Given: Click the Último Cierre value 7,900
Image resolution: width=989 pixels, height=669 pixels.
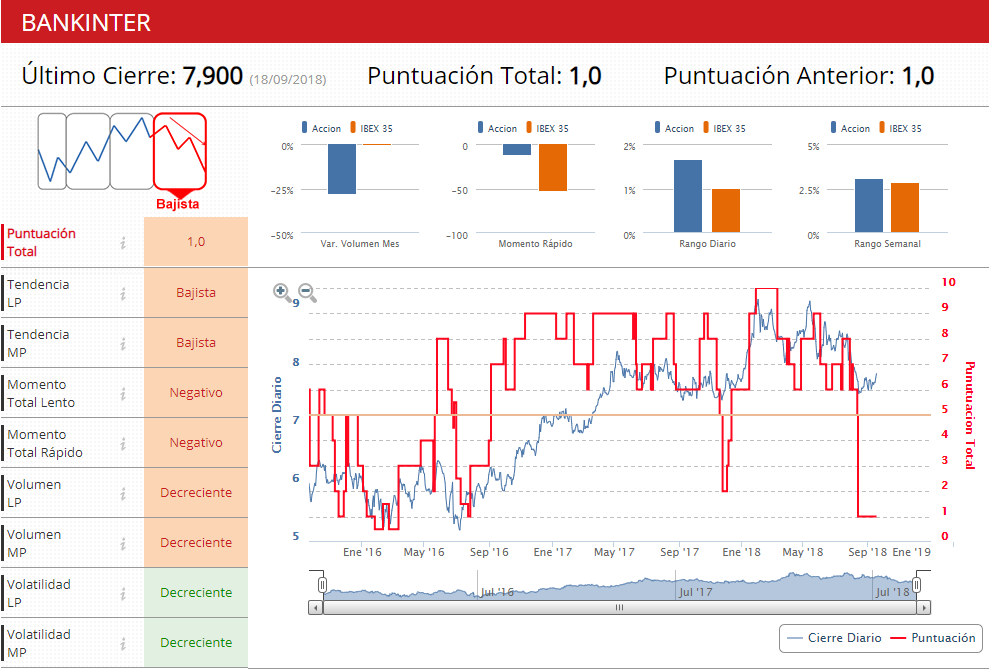Looking at the screenshot, I should [213, 76].
